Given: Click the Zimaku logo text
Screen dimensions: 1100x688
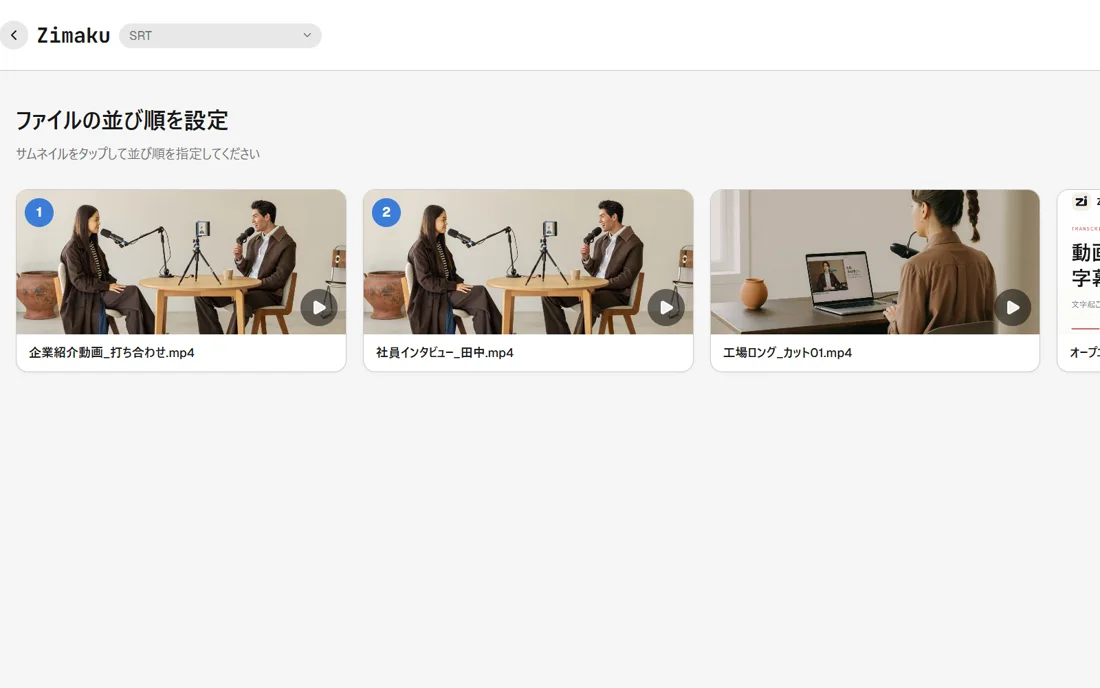Looking at the screenshot, I should (x=74, y=36).
